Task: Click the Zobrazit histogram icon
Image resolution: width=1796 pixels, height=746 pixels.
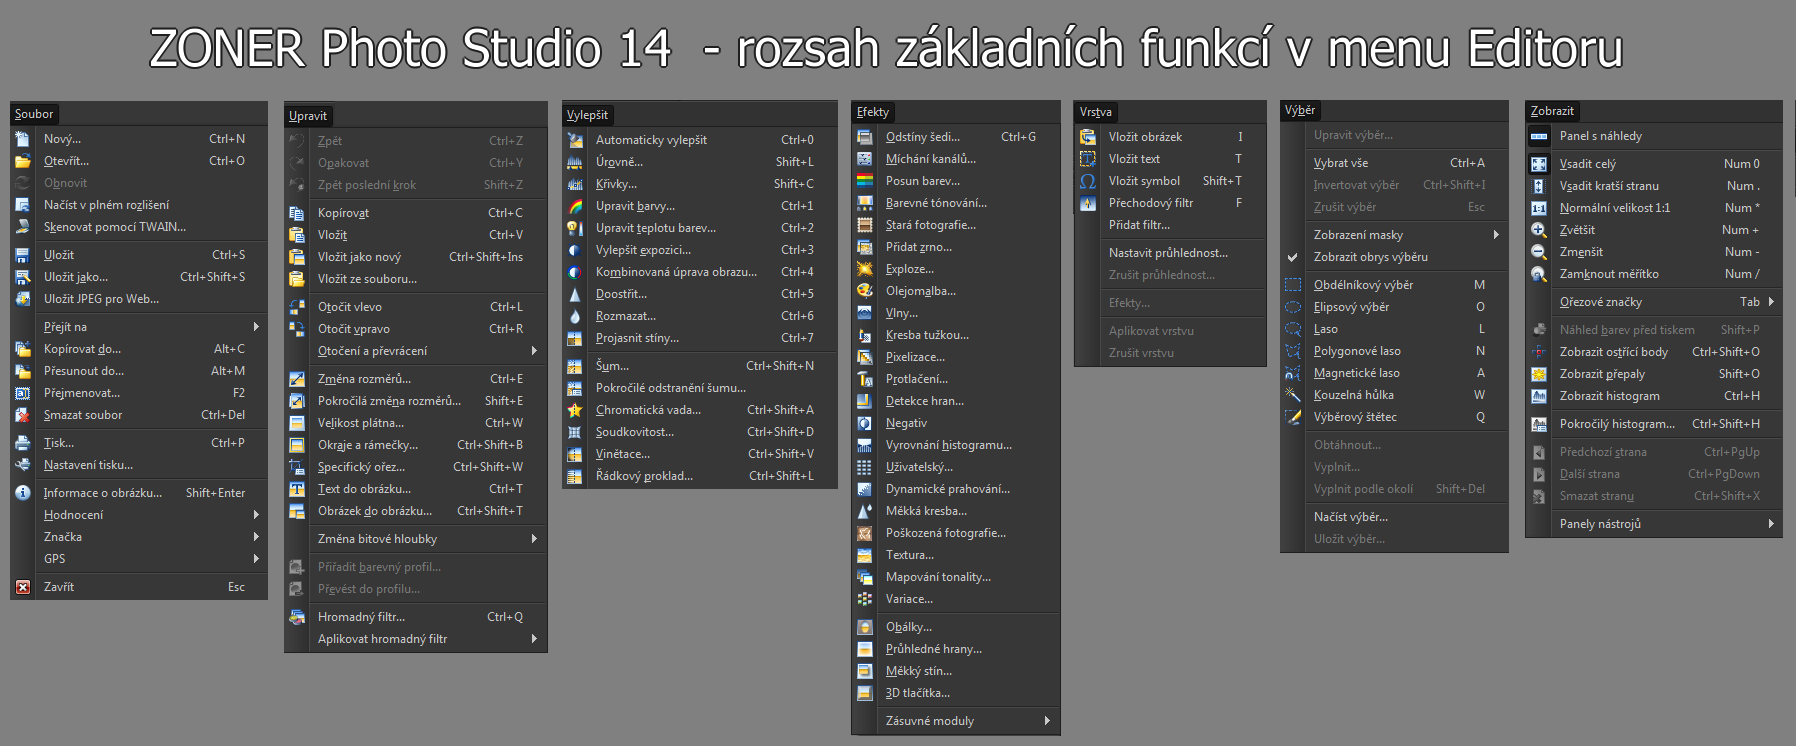Action: (x=1539, y=396)
